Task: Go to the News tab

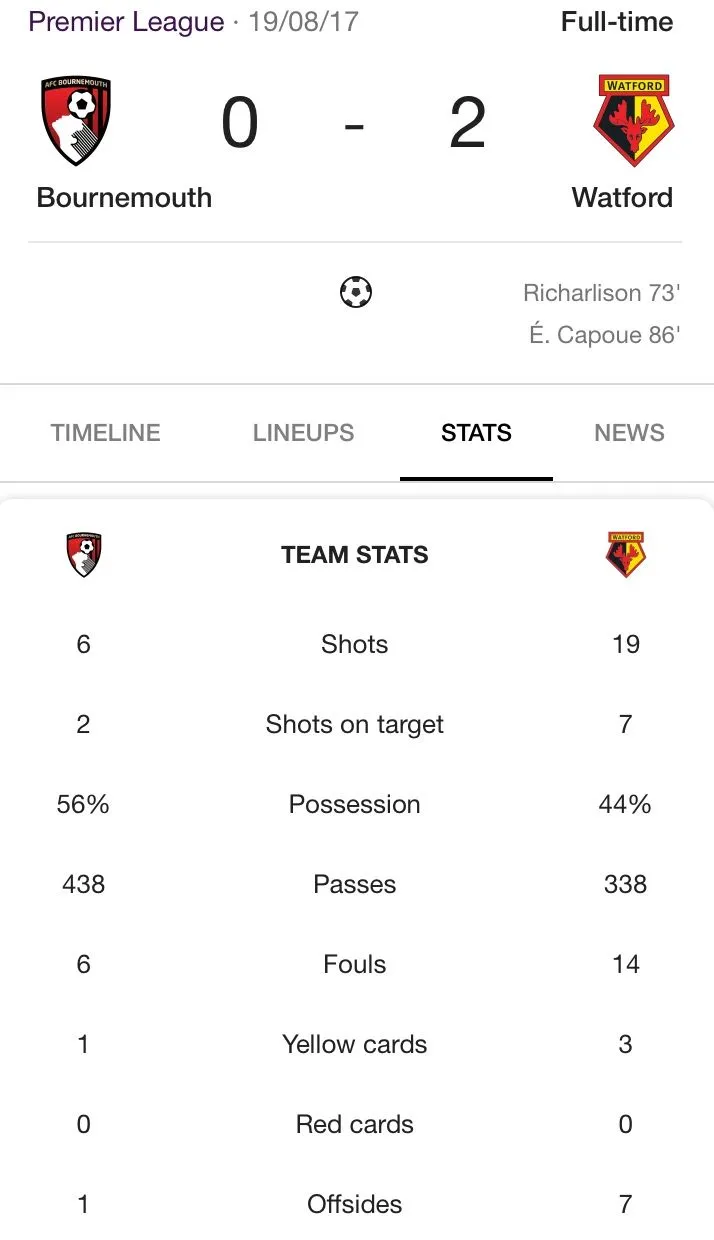Action: click(x=629, y=433)
